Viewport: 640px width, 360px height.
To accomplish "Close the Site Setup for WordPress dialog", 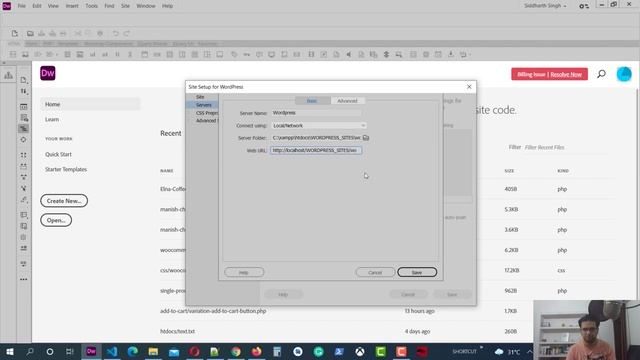I will (x=469, y=87).
